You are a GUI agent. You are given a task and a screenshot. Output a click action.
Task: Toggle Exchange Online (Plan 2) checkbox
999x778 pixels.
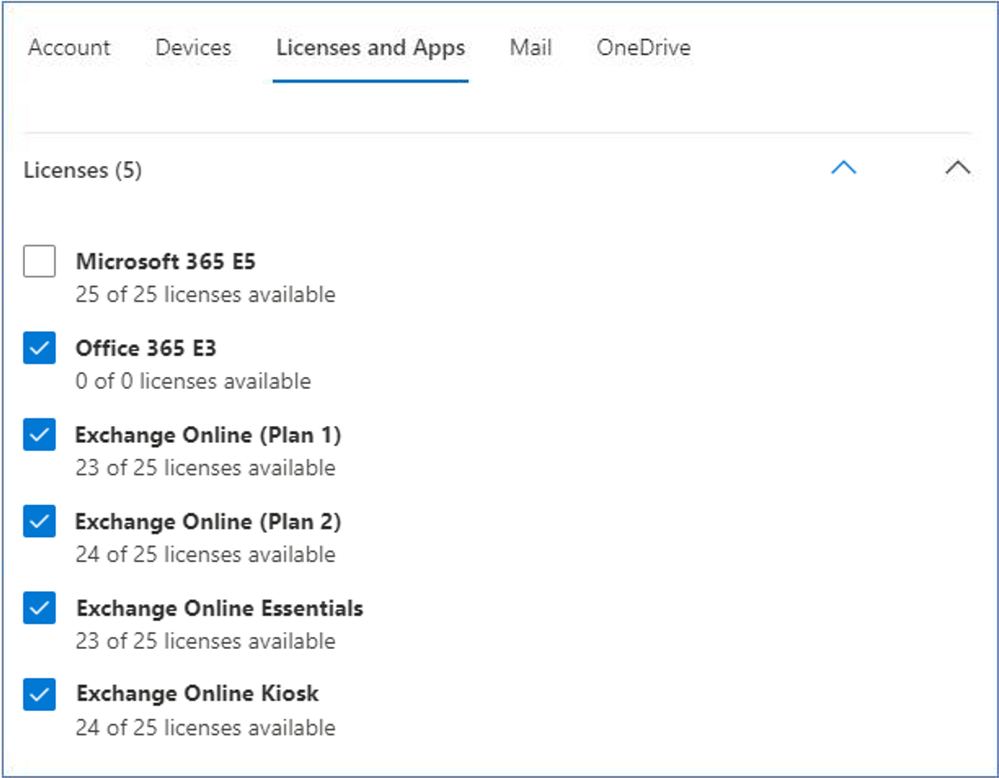[39, 521]
